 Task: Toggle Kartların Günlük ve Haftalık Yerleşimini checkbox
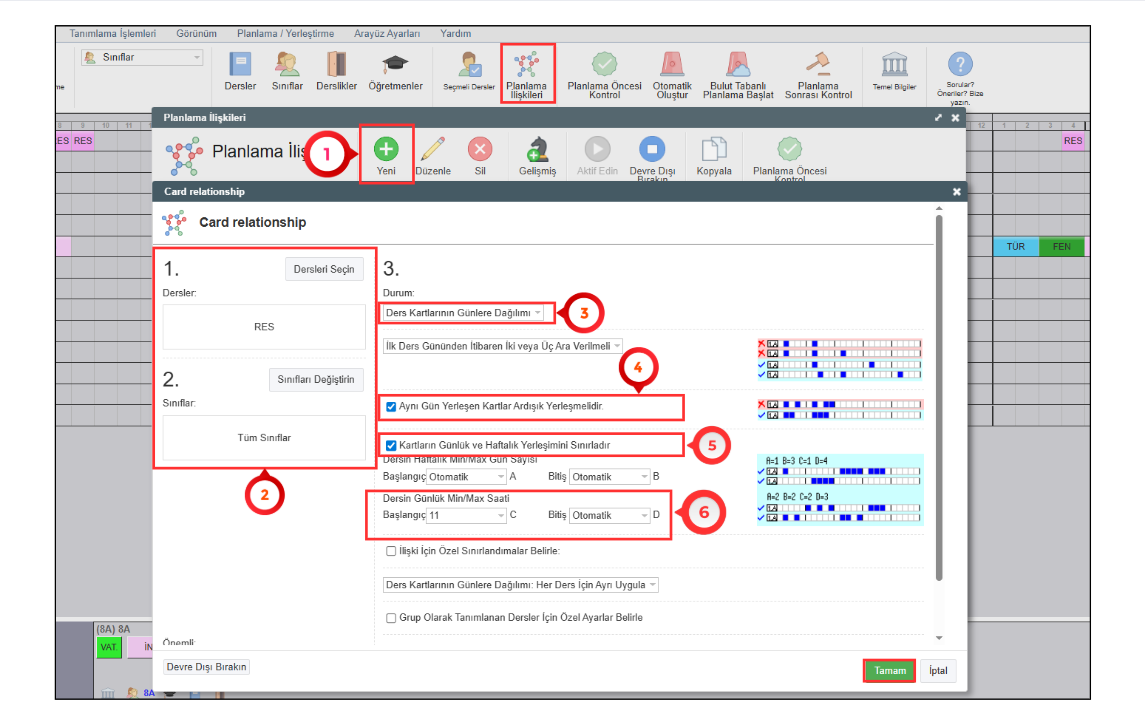(391, 444)
